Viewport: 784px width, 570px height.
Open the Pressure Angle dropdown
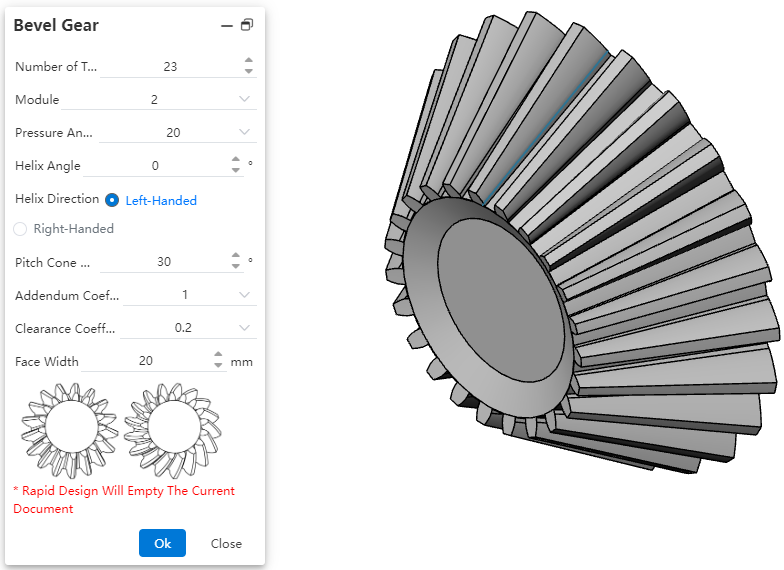[244, 132]
